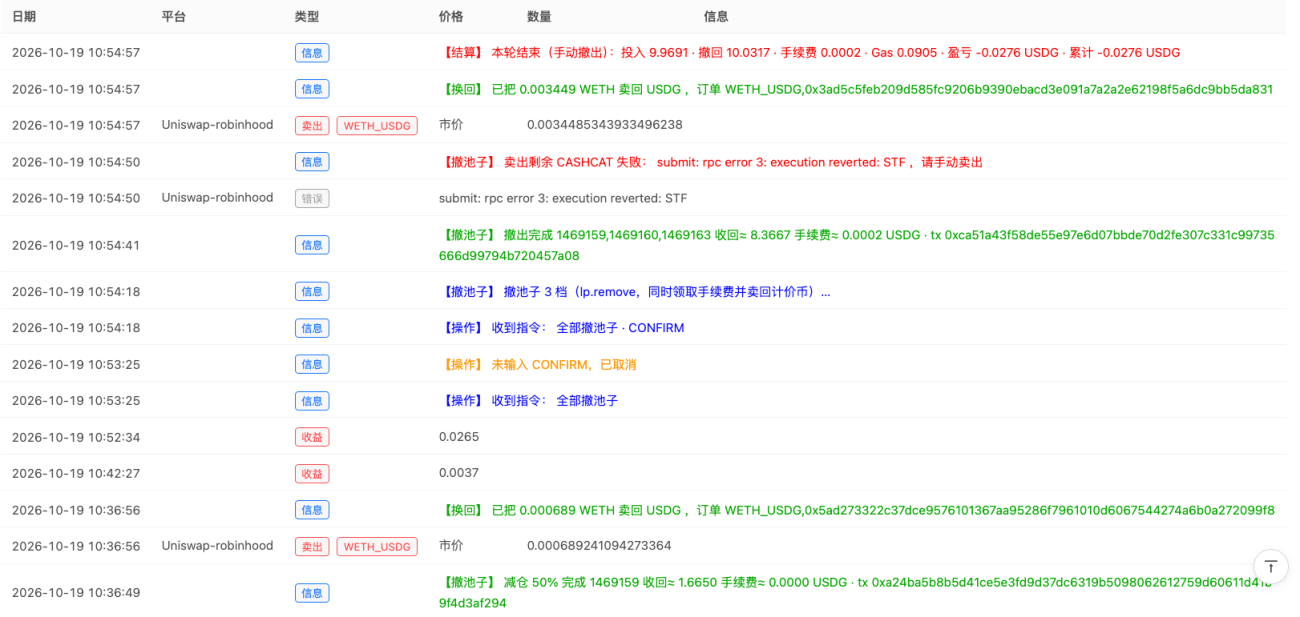Click Uniswap-robinhood in the 错误 row
The width and height of the screenshot is (1300, 617).
[217, 198]
